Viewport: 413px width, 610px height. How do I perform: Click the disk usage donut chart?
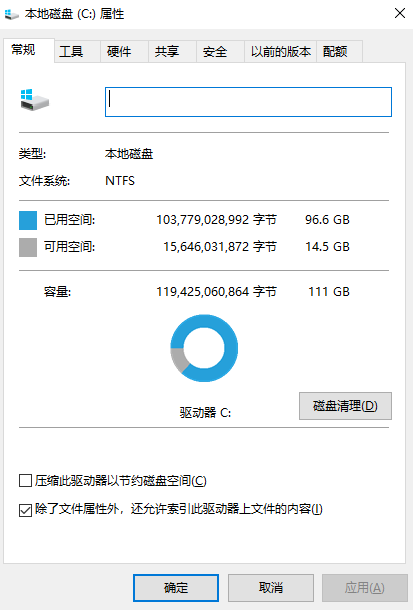204,348
